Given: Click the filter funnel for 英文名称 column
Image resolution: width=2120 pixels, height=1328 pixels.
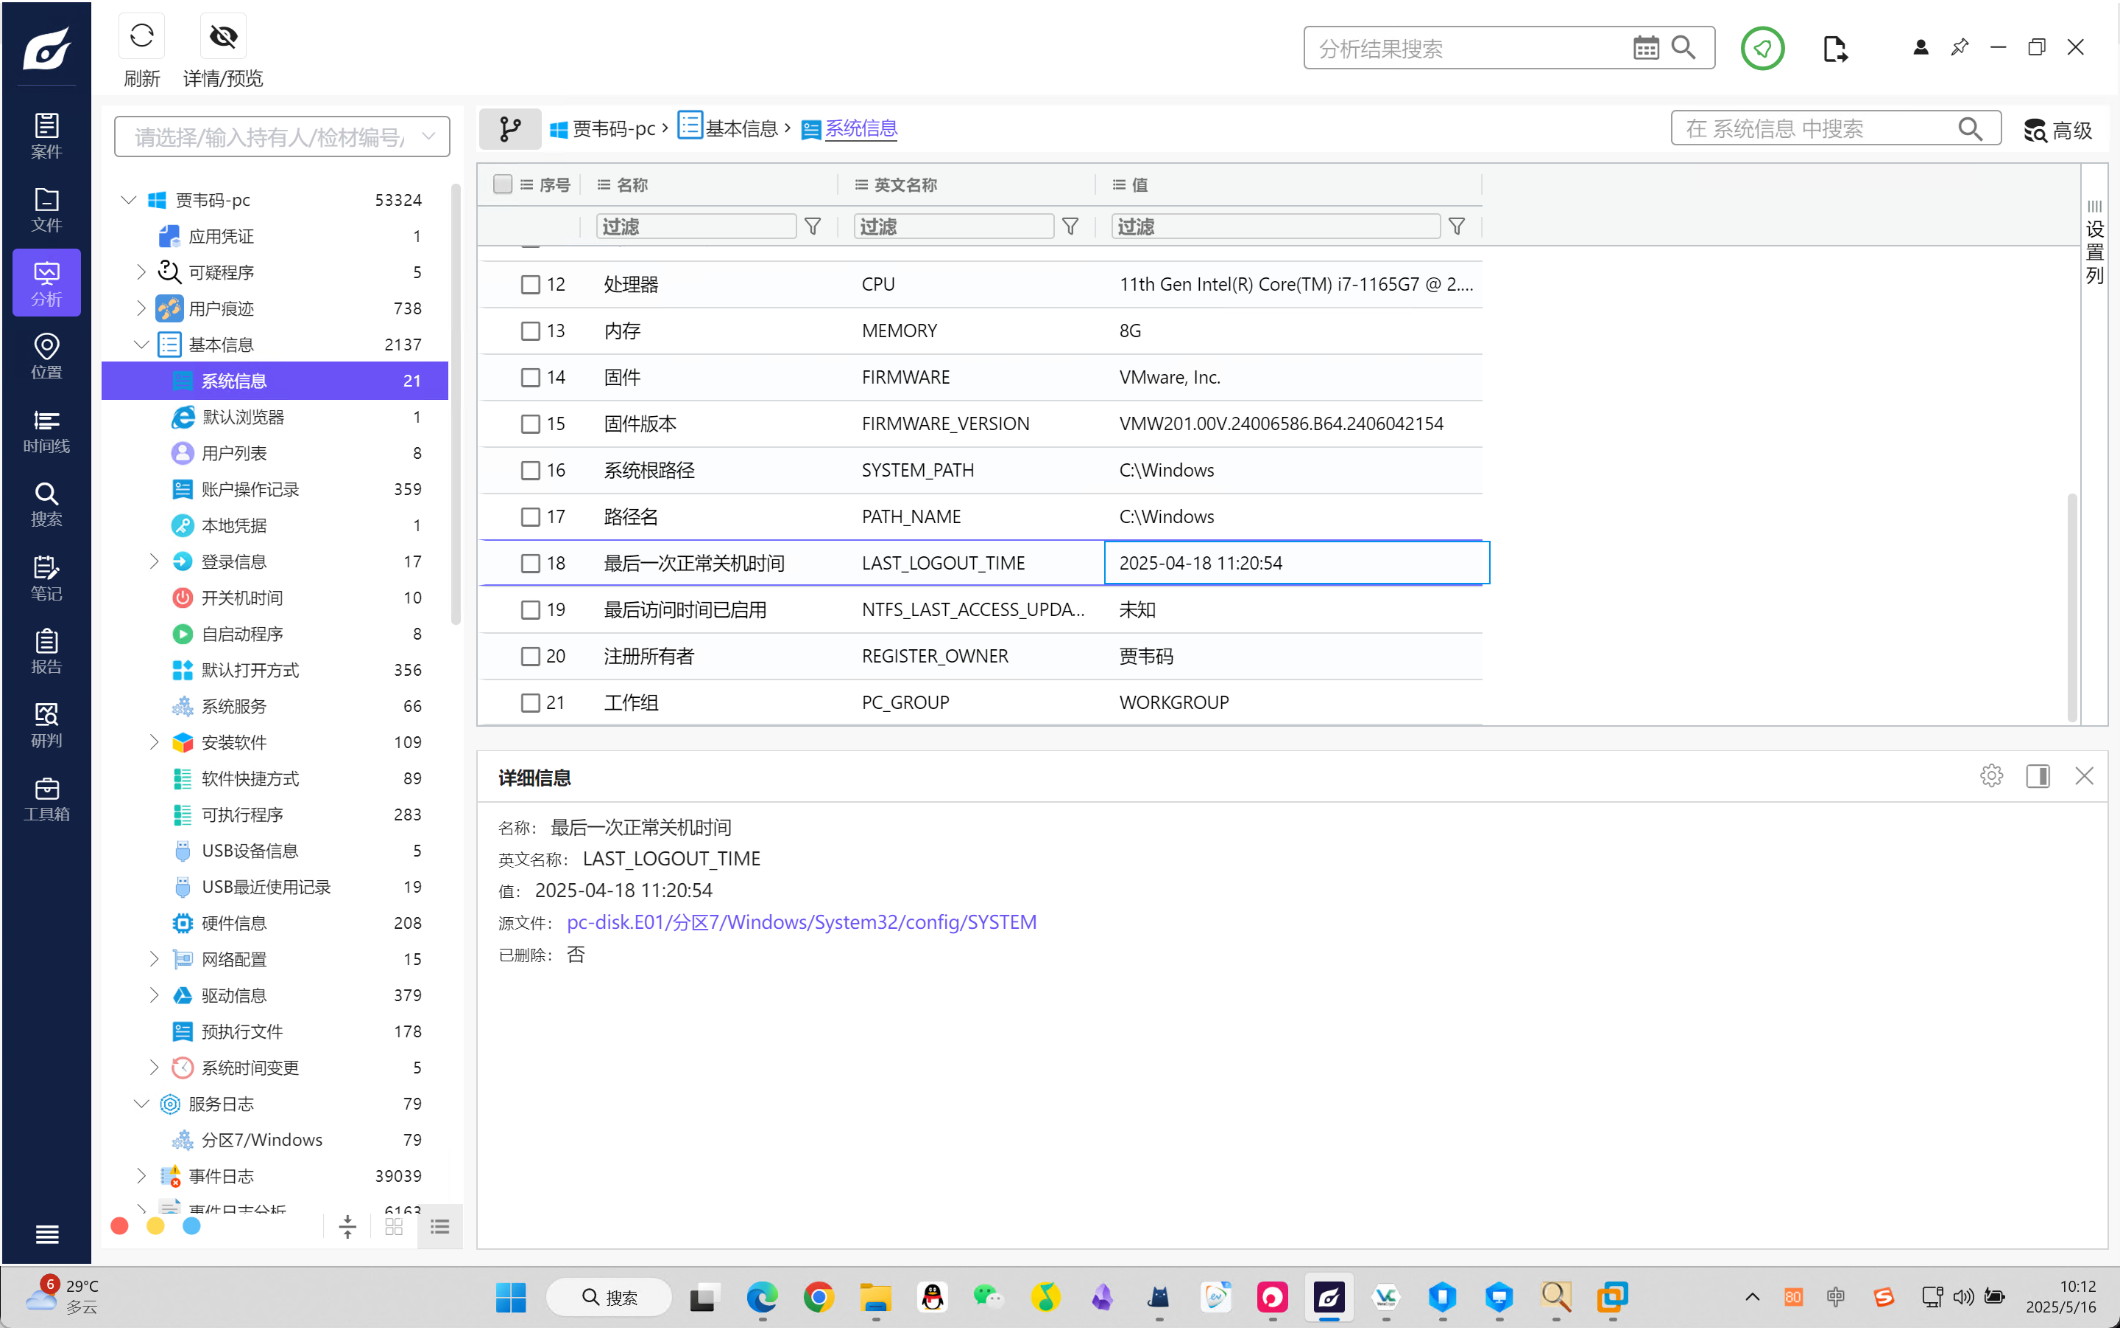Looking at the screenshot, I should (1070, 227).
